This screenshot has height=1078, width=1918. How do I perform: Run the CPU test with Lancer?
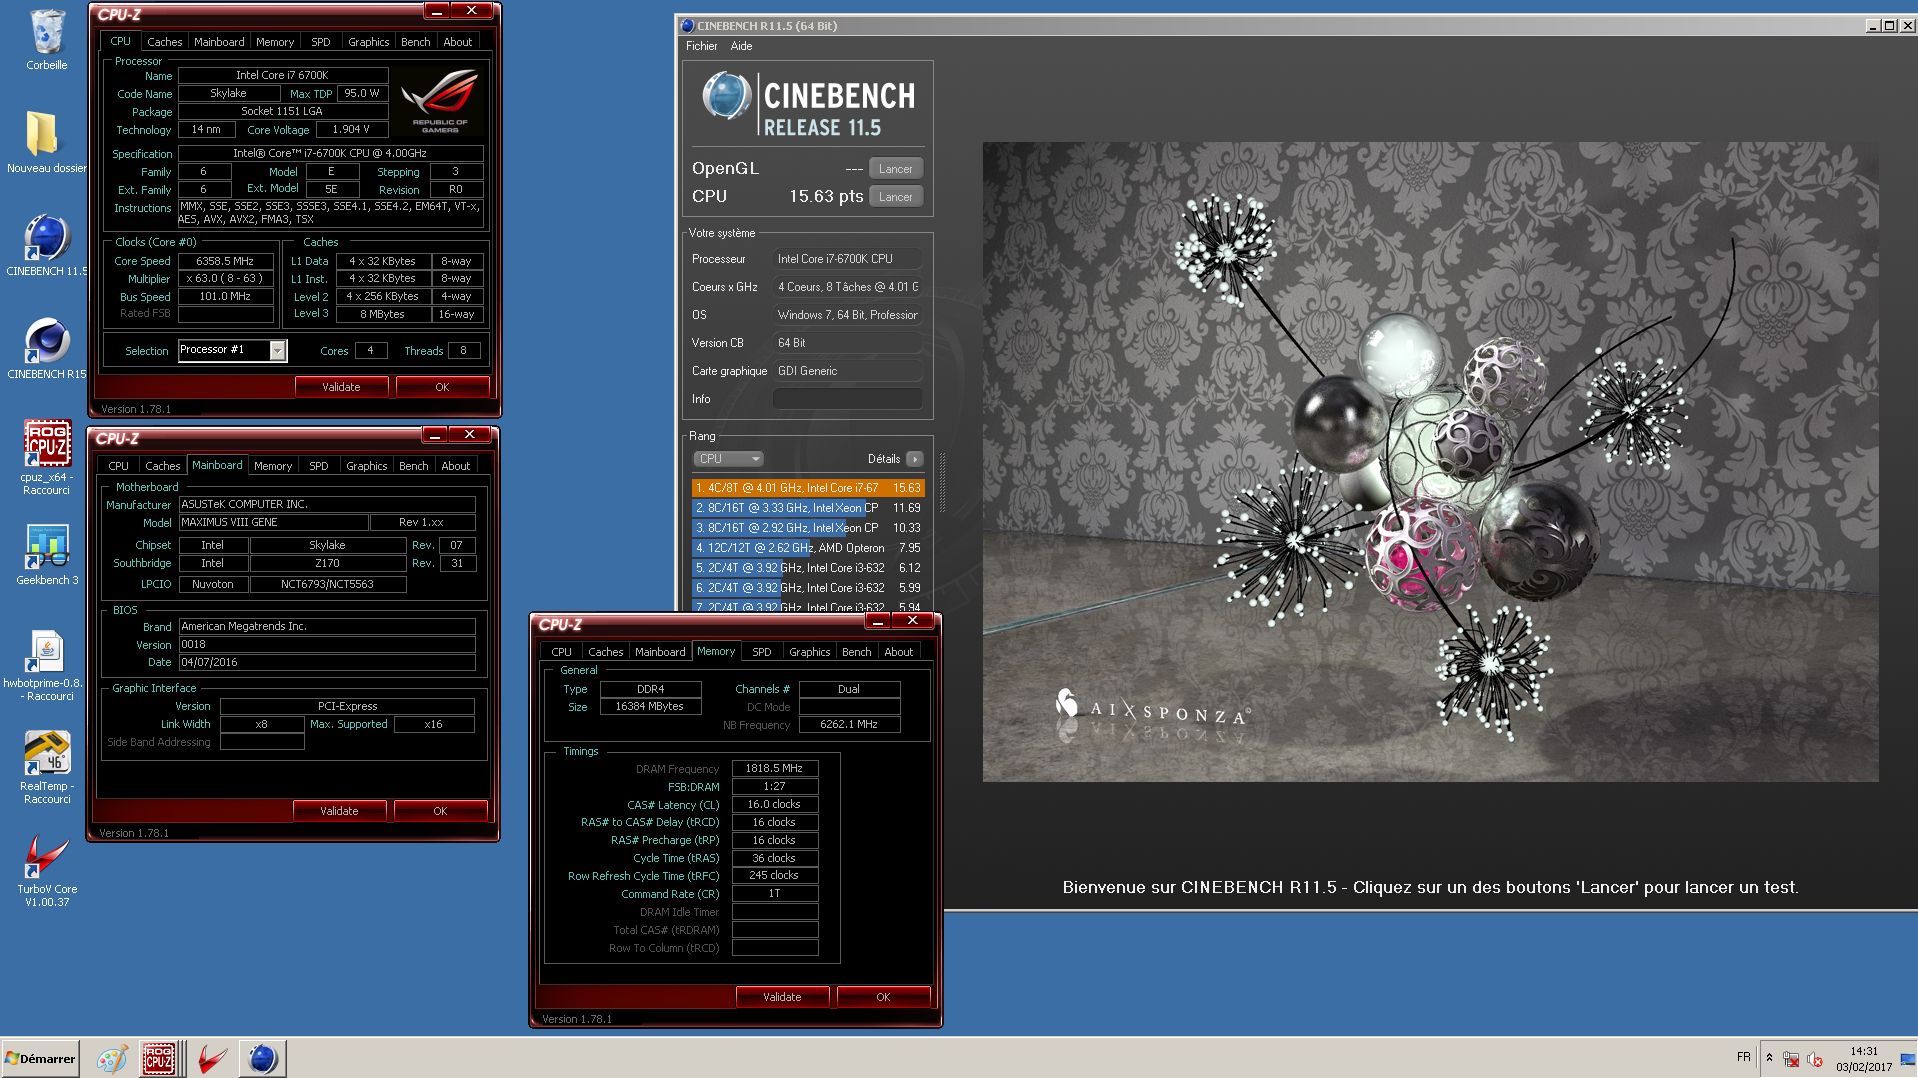click(x=895, y=197)
